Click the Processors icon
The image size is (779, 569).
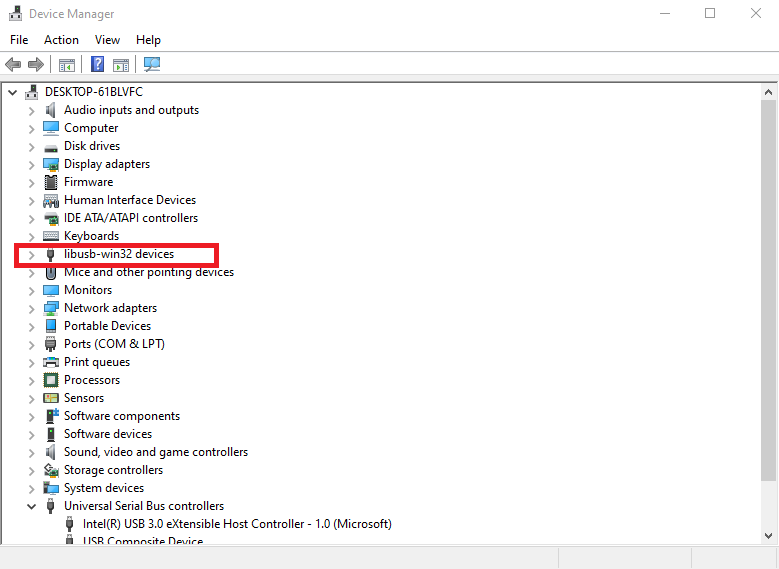(x=51, y=380)
